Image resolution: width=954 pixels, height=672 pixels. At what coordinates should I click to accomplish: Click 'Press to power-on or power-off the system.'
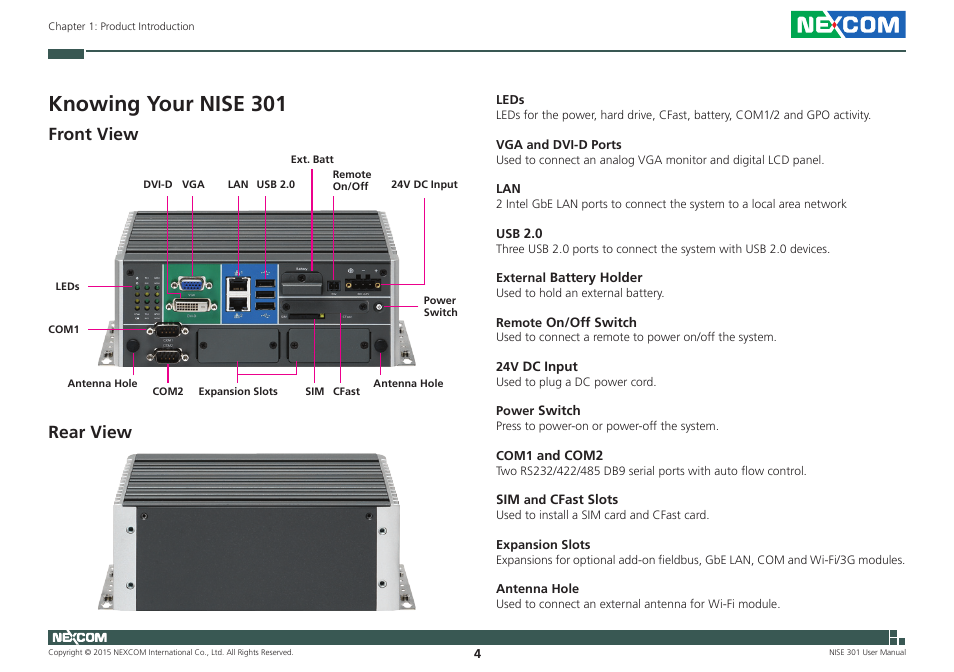coord(607,426)
